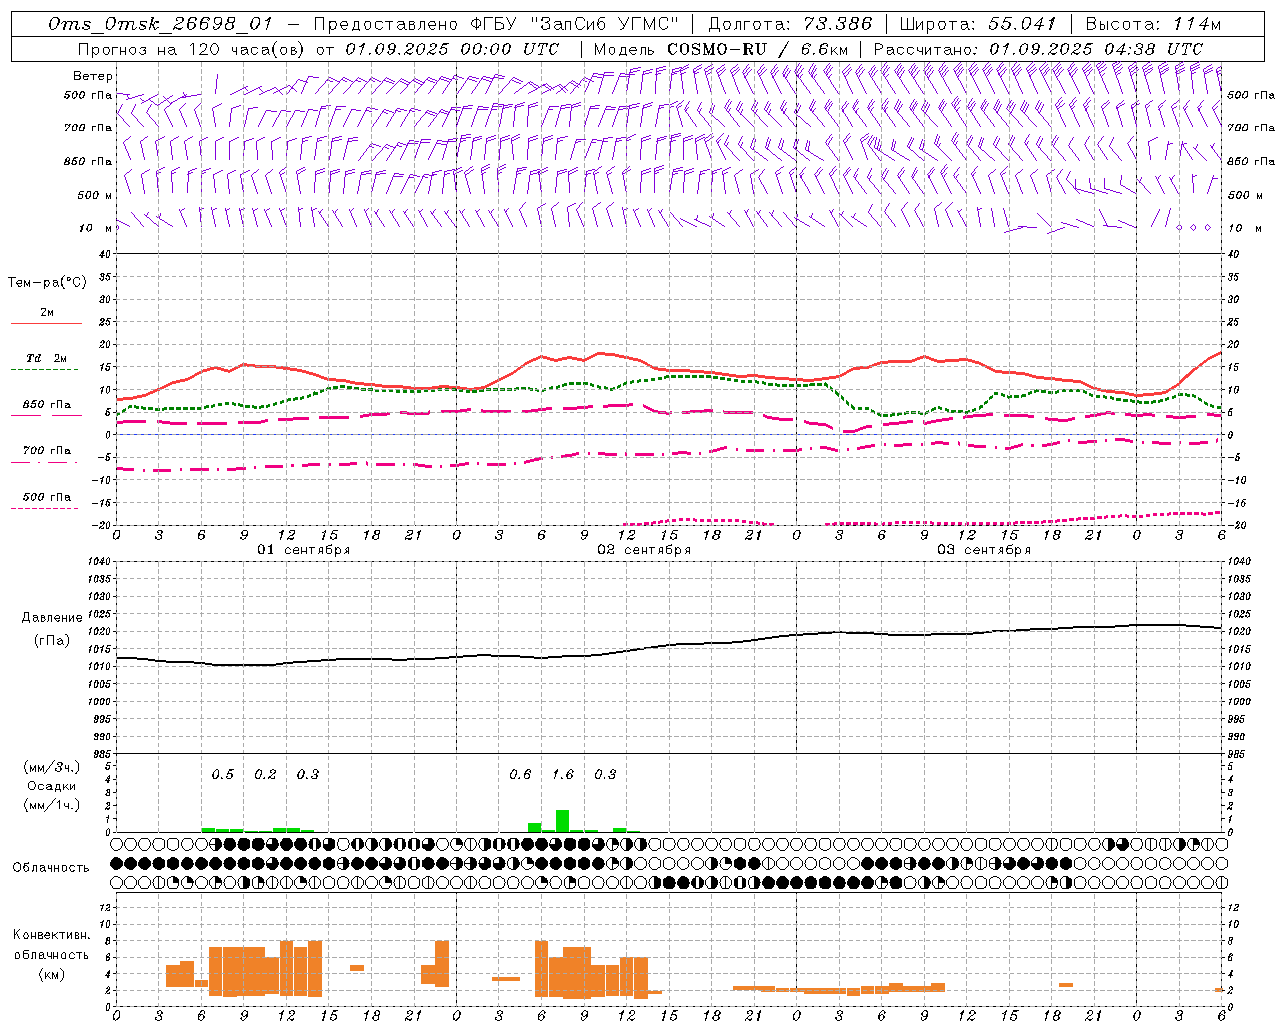Click the tallest green precipitation bar under "1.6"

click(563, 821)
